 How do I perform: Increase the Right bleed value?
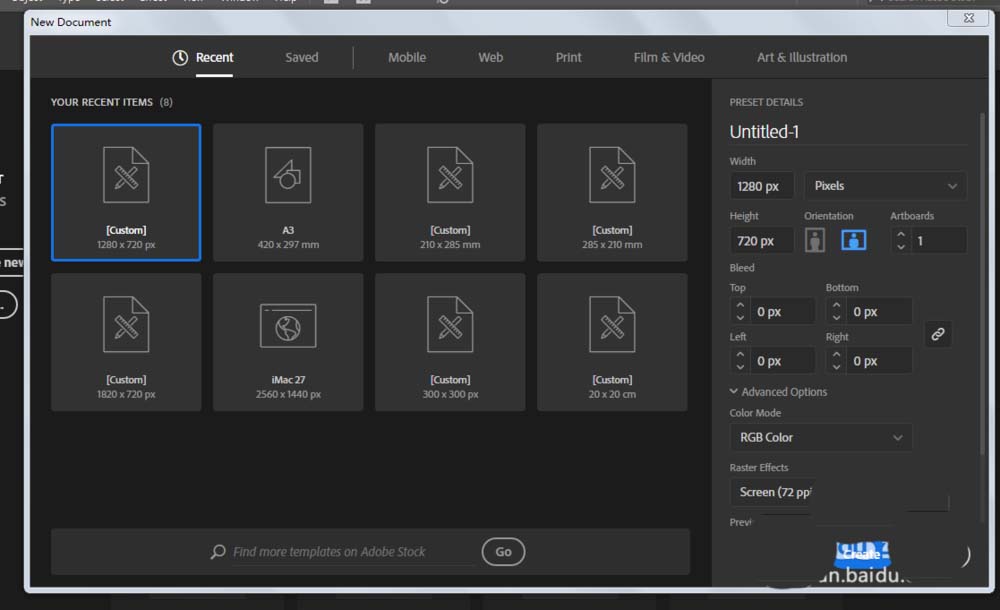tap(836, 355)
